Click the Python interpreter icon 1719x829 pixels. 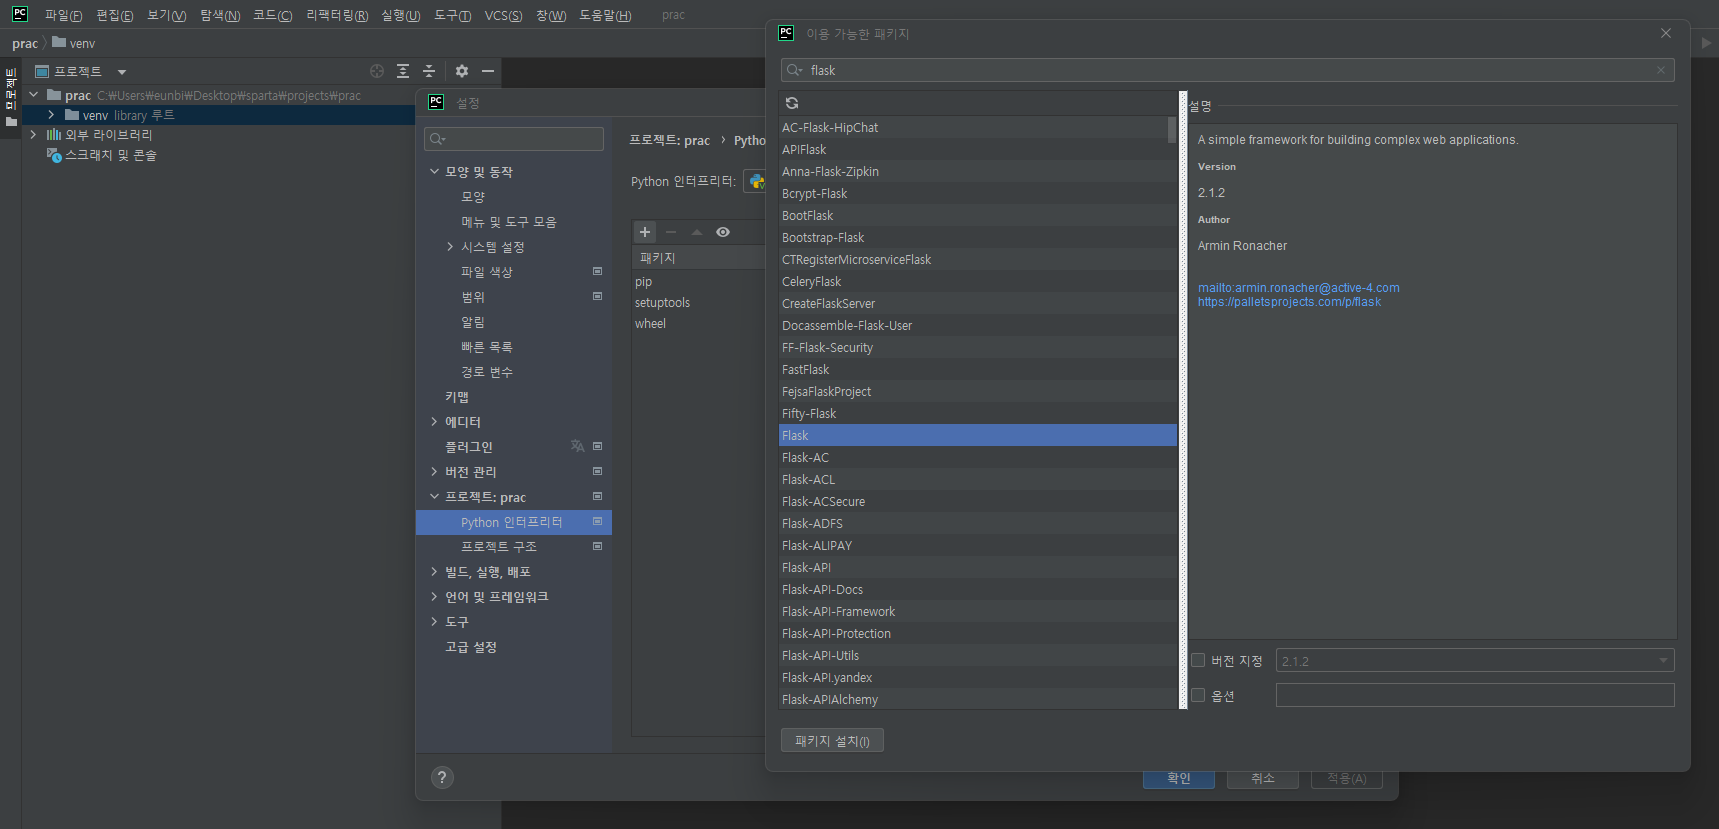tap(757, 181)
